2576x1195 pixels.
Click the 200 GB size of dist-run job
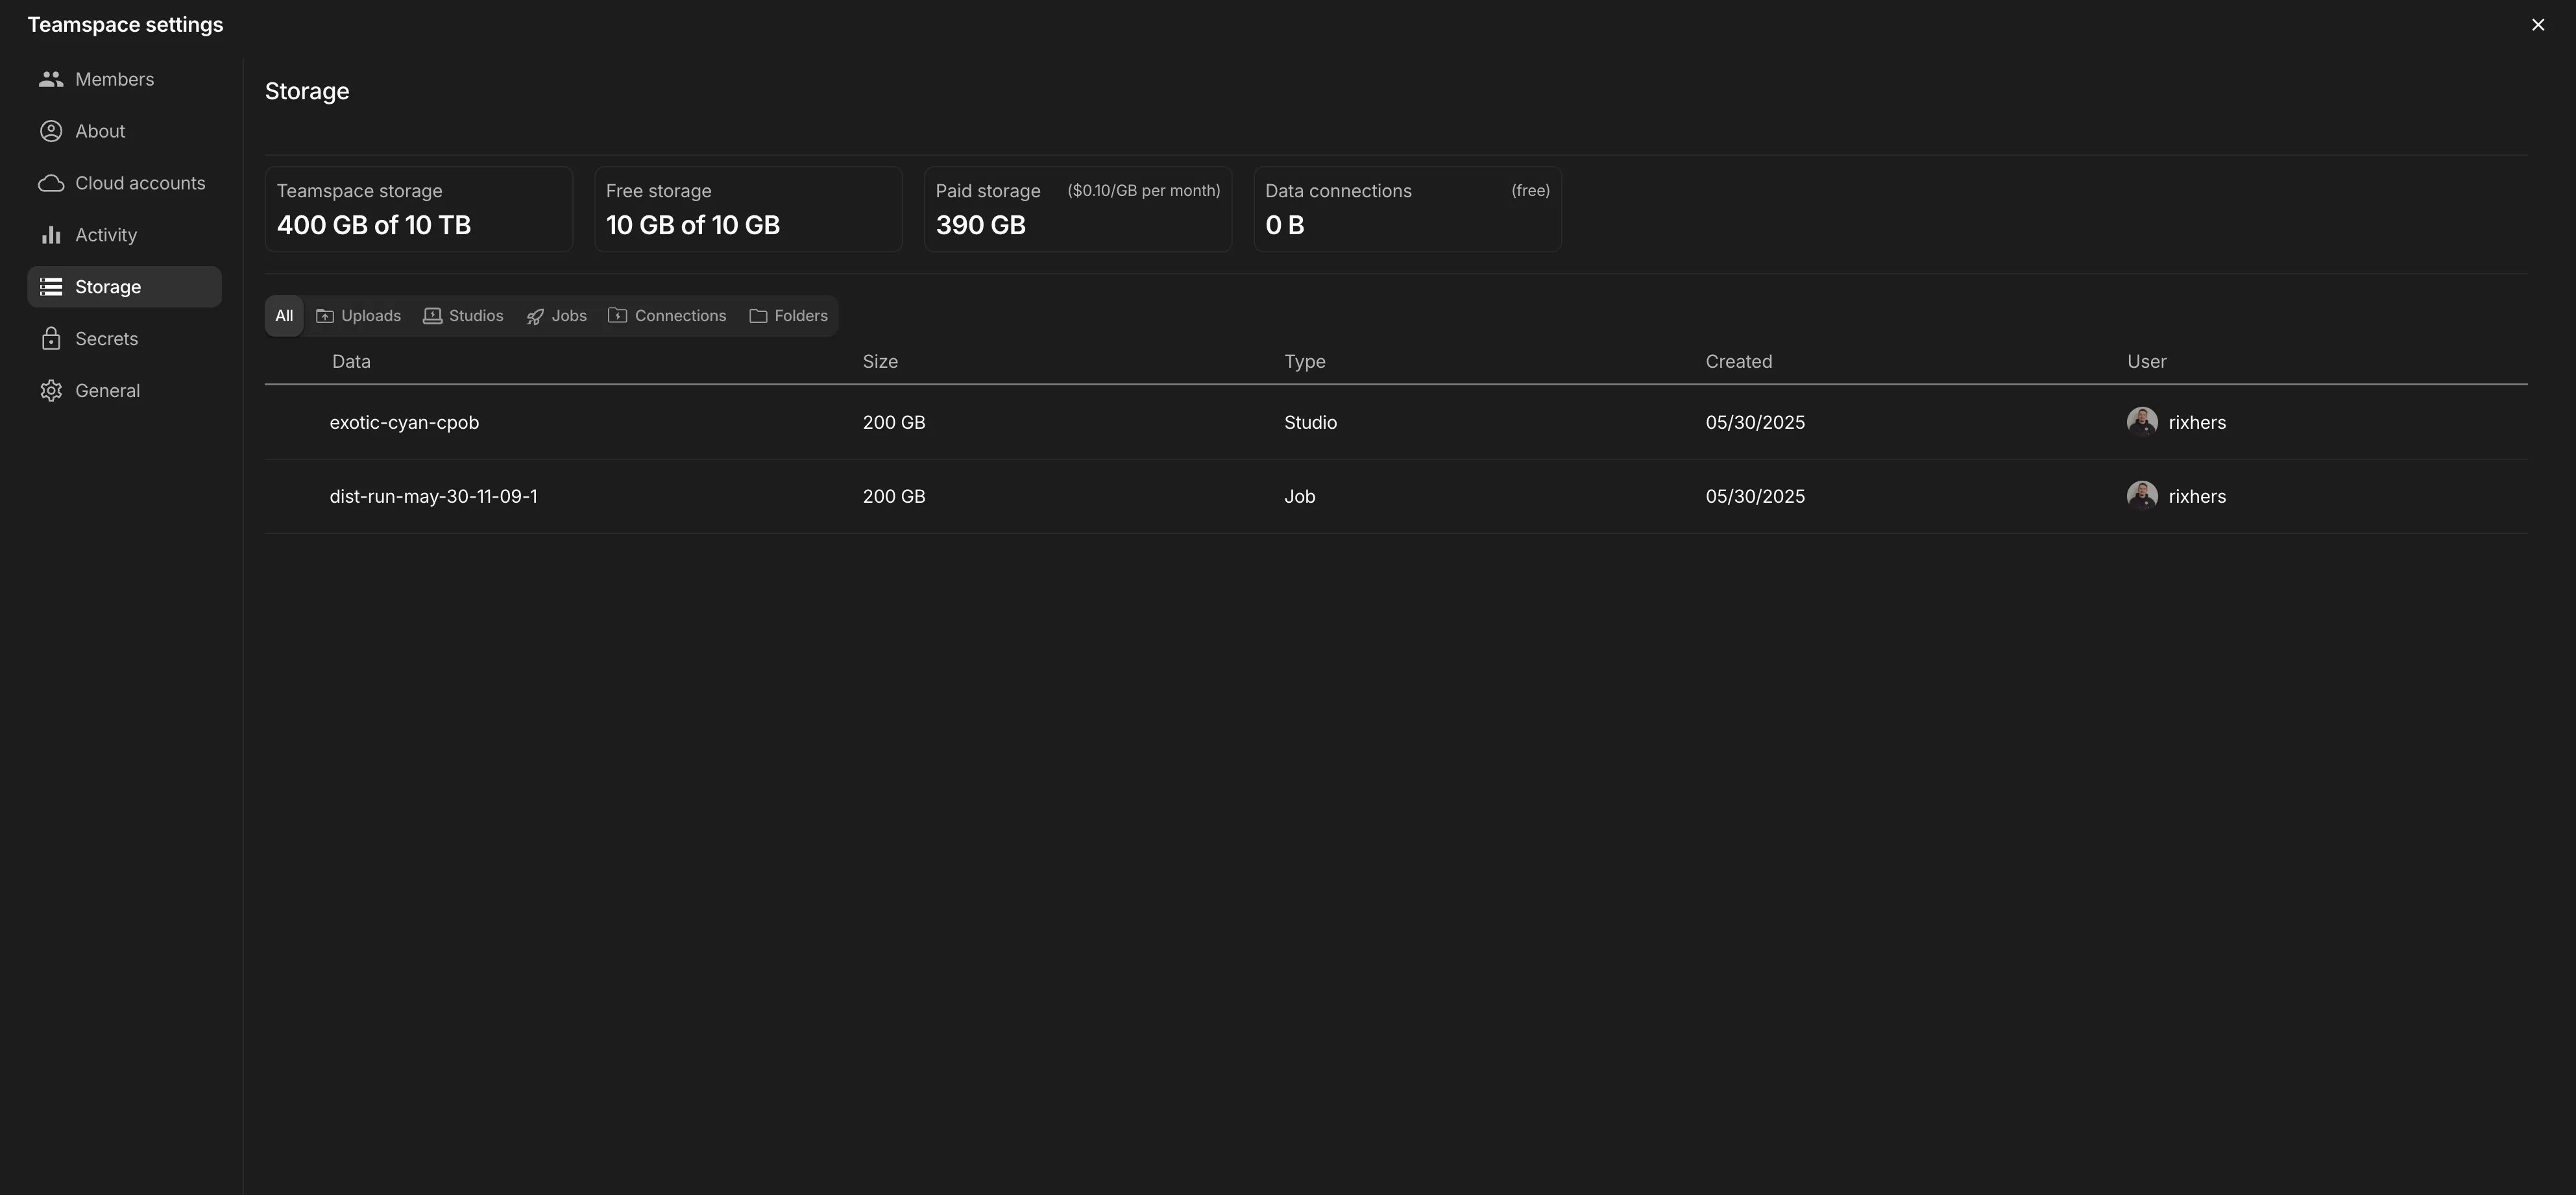click(x=894, y=497)
